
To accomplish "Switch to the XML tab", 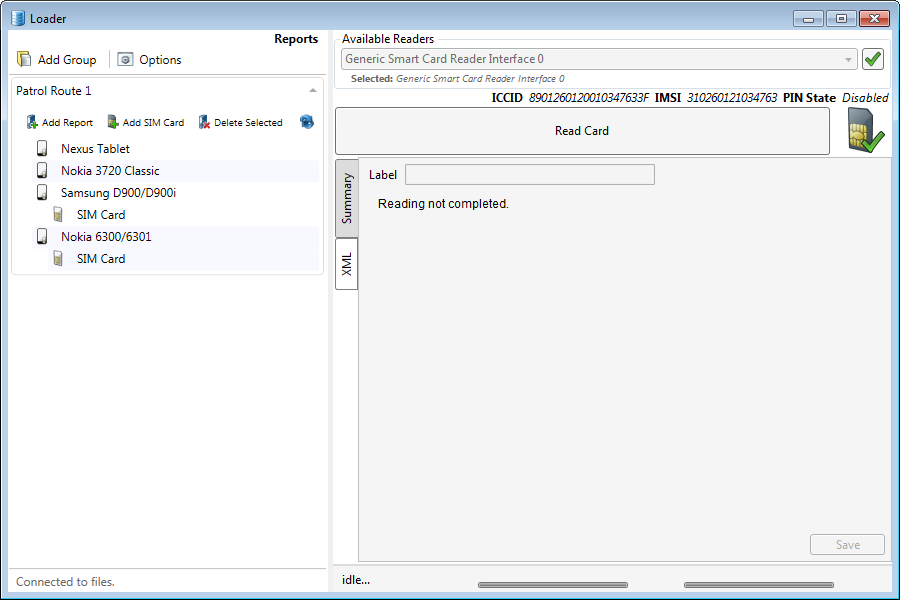I will 347,264.
